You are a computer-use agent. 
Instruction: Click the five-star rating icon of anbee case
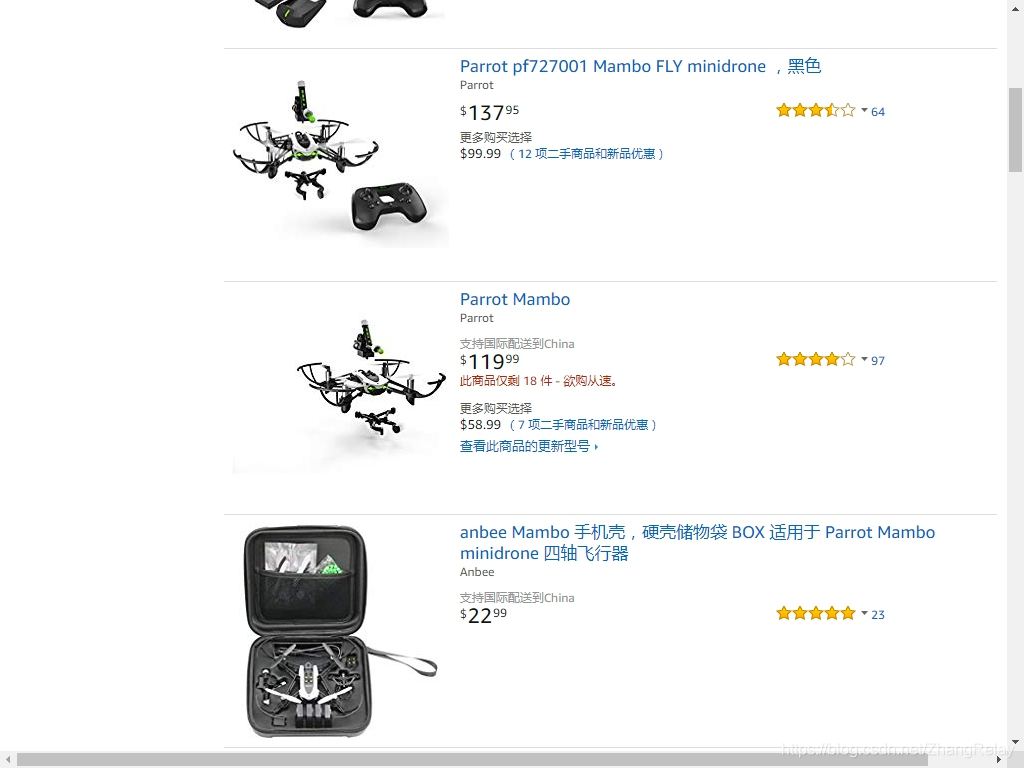click(816, 613)
